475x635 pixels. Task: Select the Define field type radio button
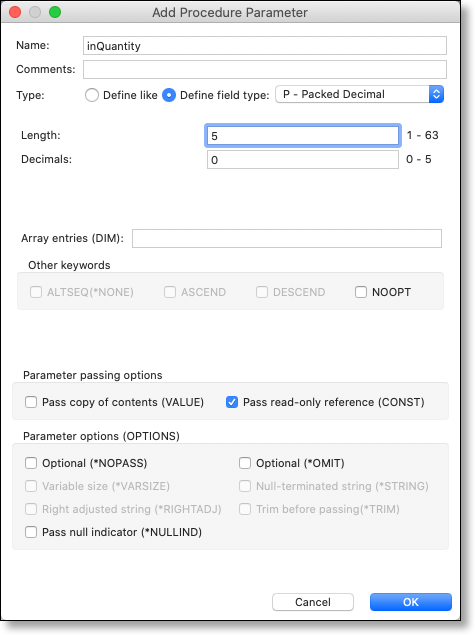(169, 95)
